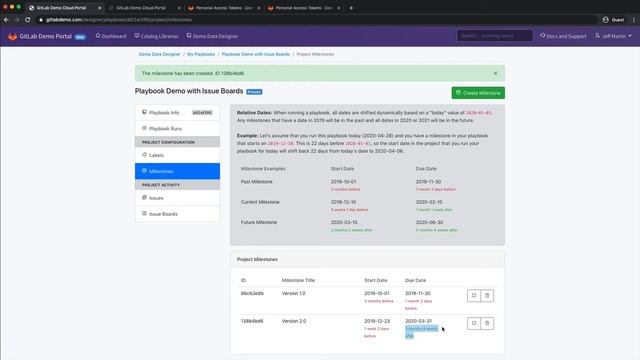
Task: Click due date 2020-03-31
Action: coord(418,321)
